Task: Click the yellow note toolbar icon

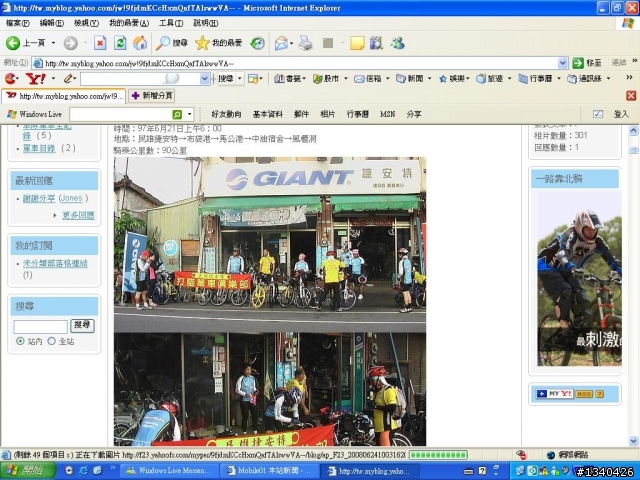Action: [x=357, y=43]
